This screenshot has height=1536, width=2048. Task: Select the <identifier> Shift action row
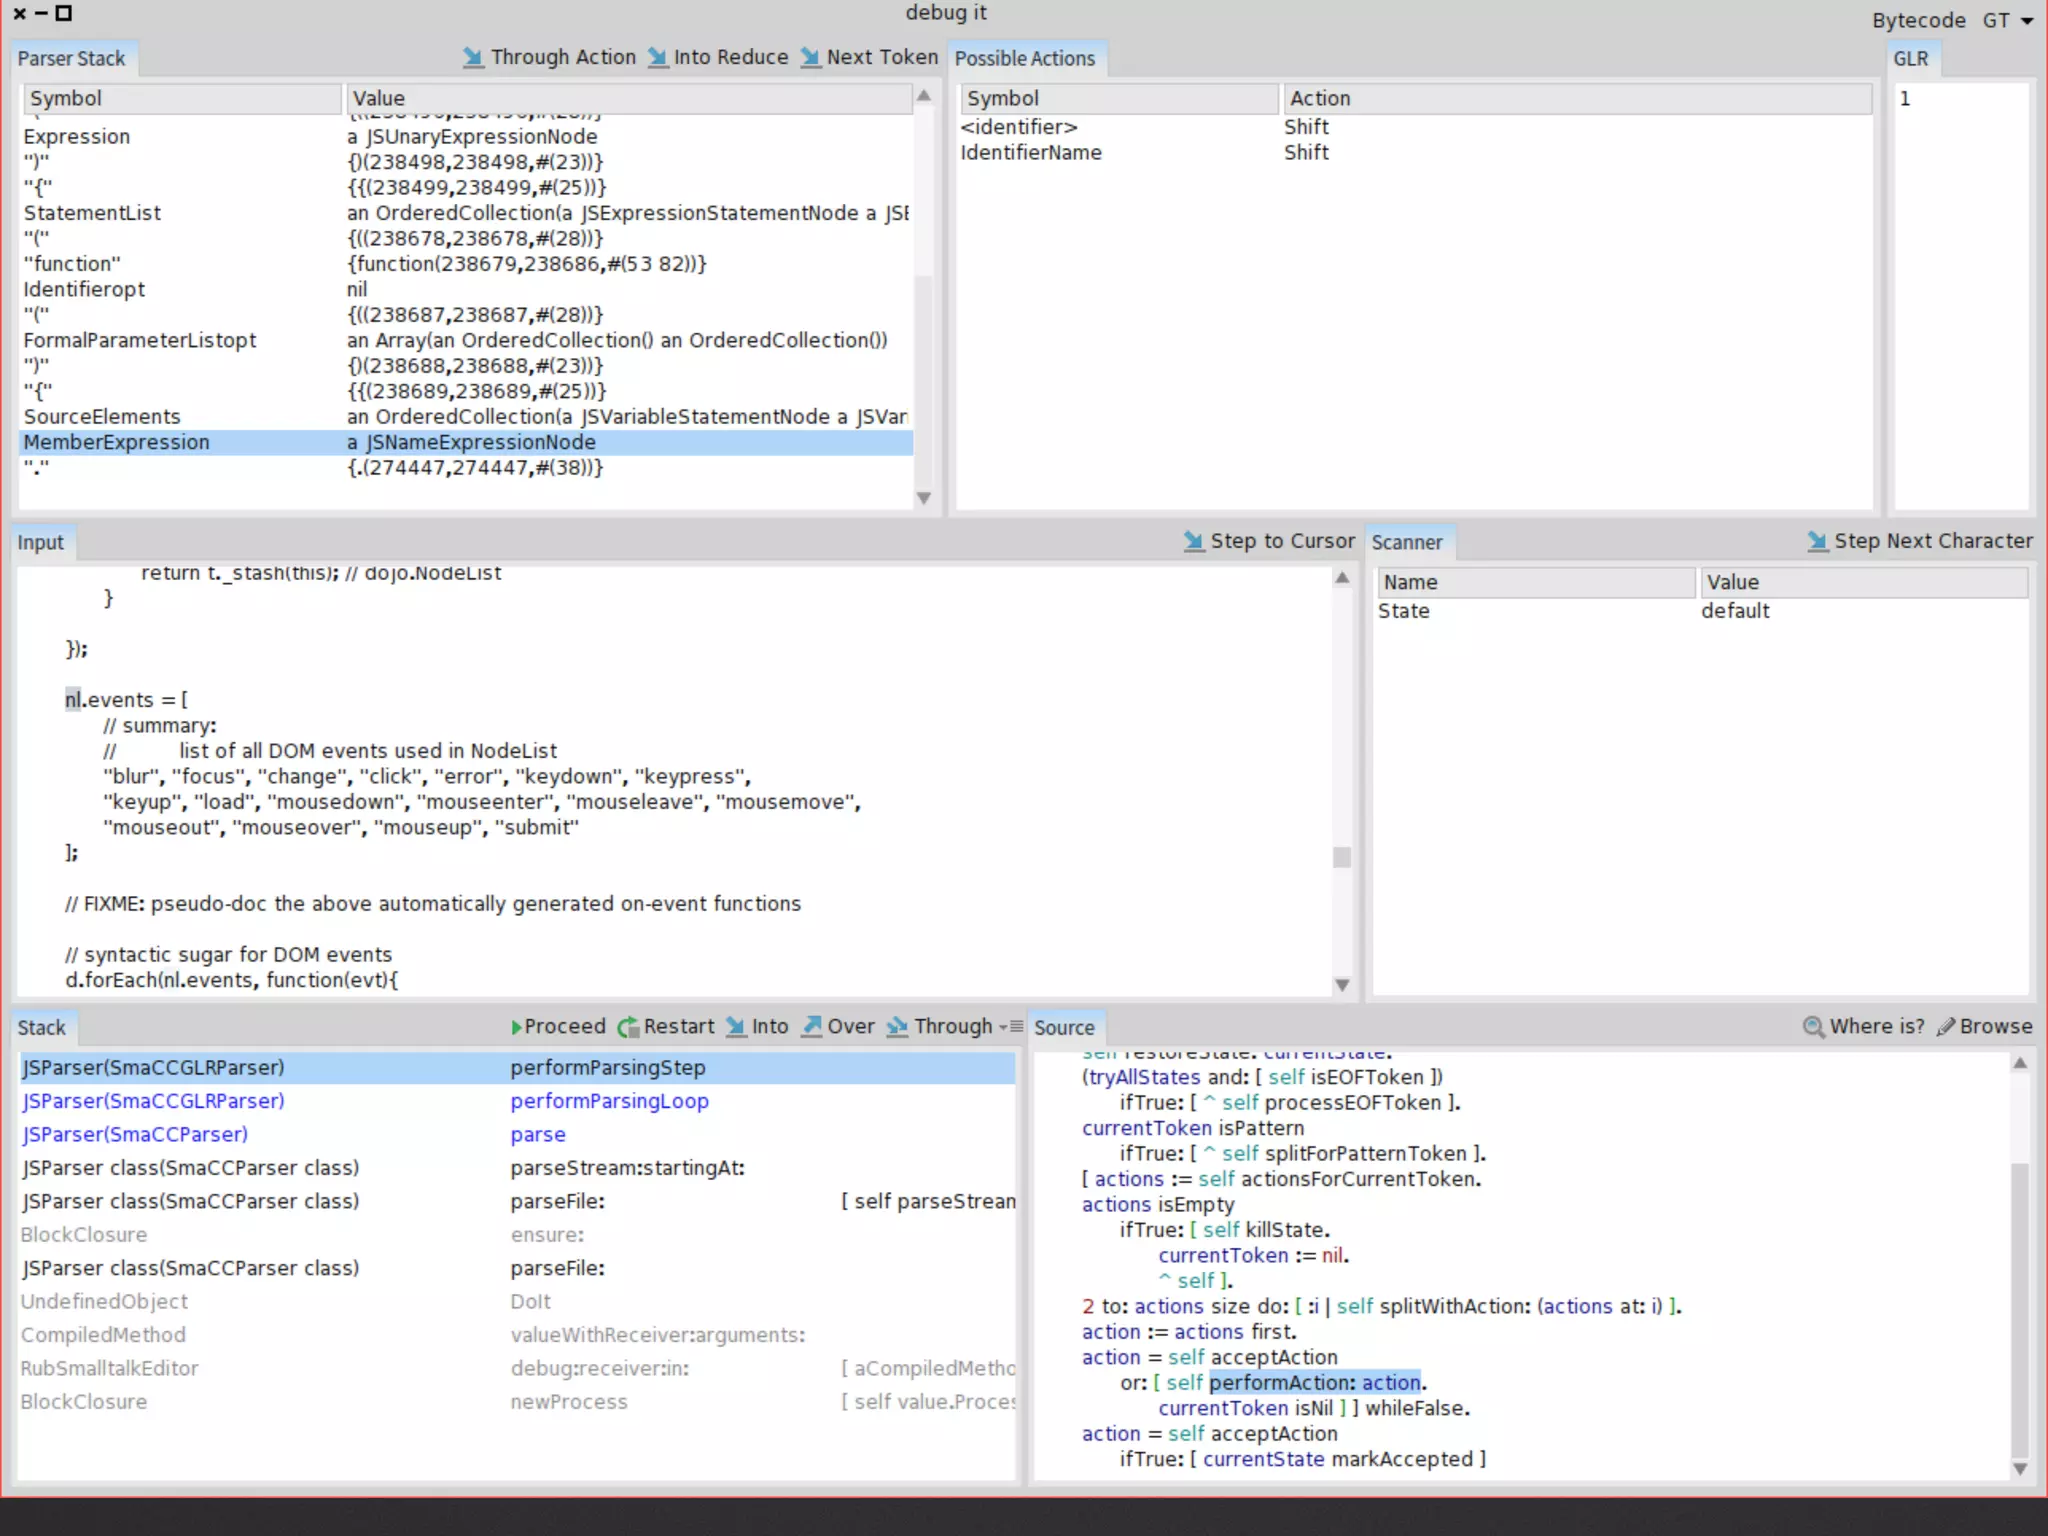click(1415, 127)
